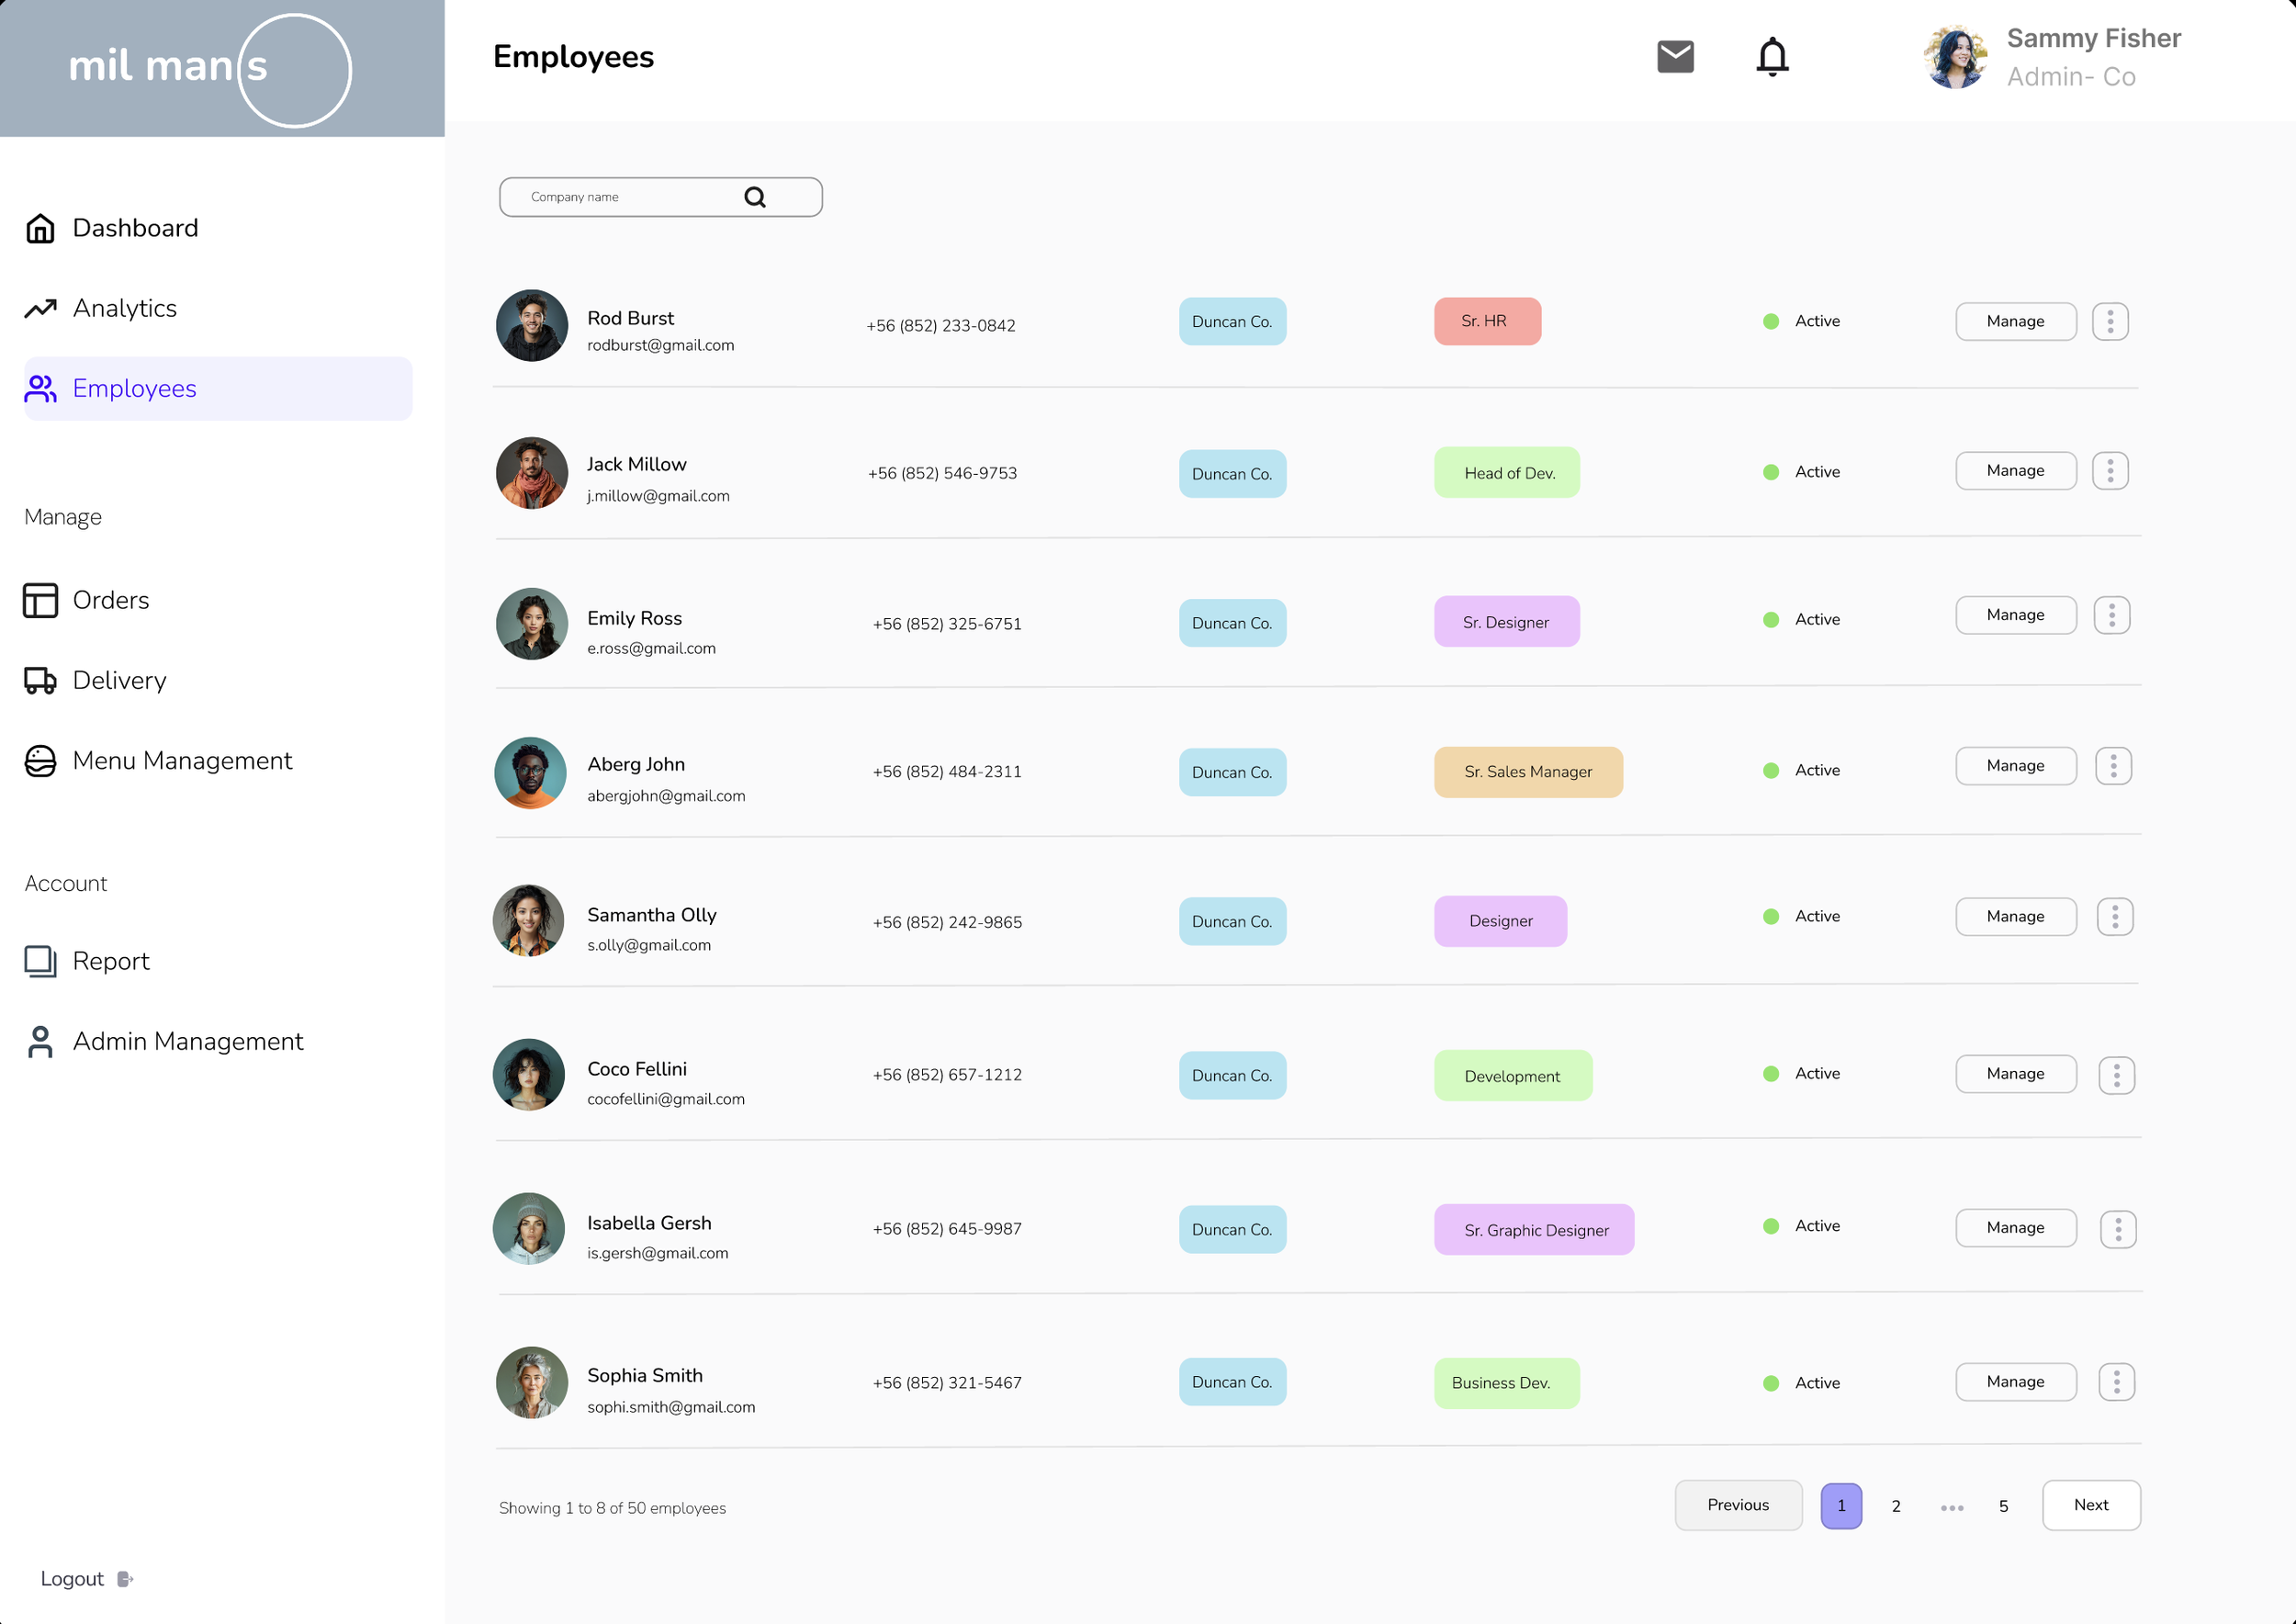Click Manage button for Jack Millow
This screenshot has height=1624, width=2296.
pyautogui.click(x=2016, y=470)
